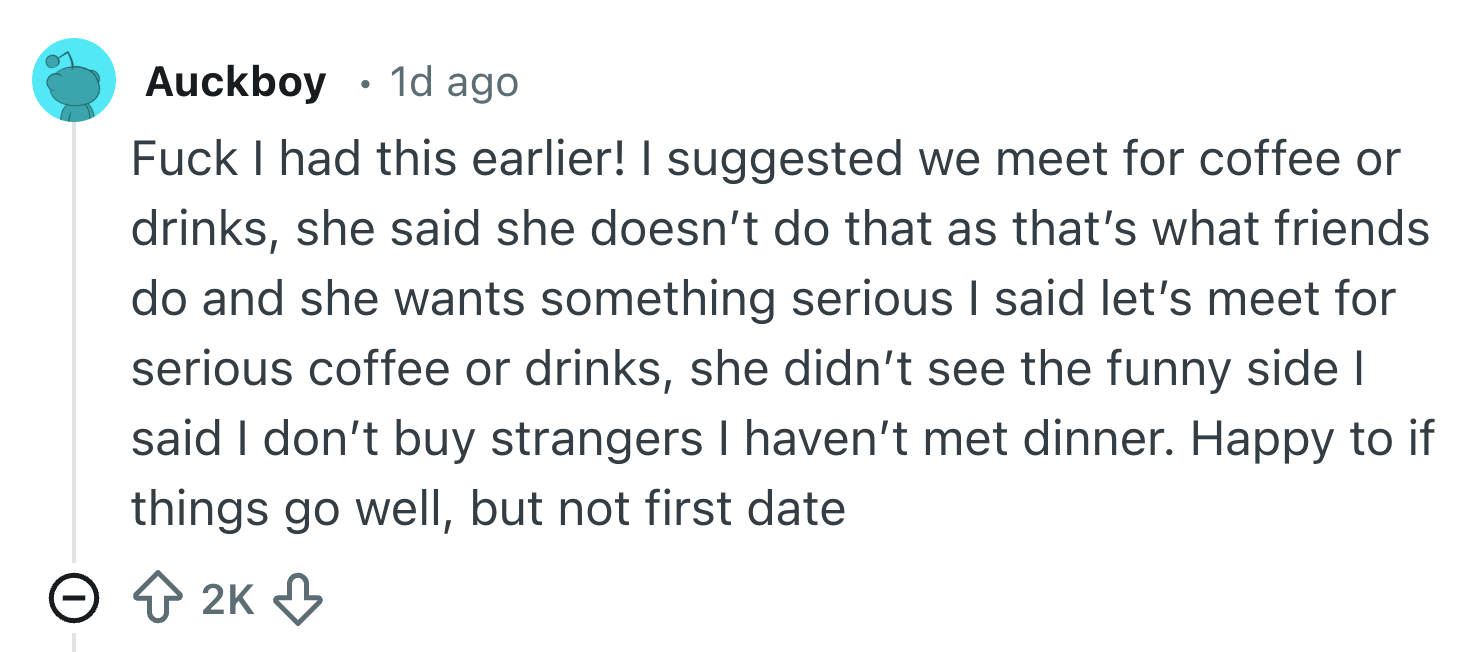
Task: Collapse the comment thread with minus icon
Action: click(73, 598)
